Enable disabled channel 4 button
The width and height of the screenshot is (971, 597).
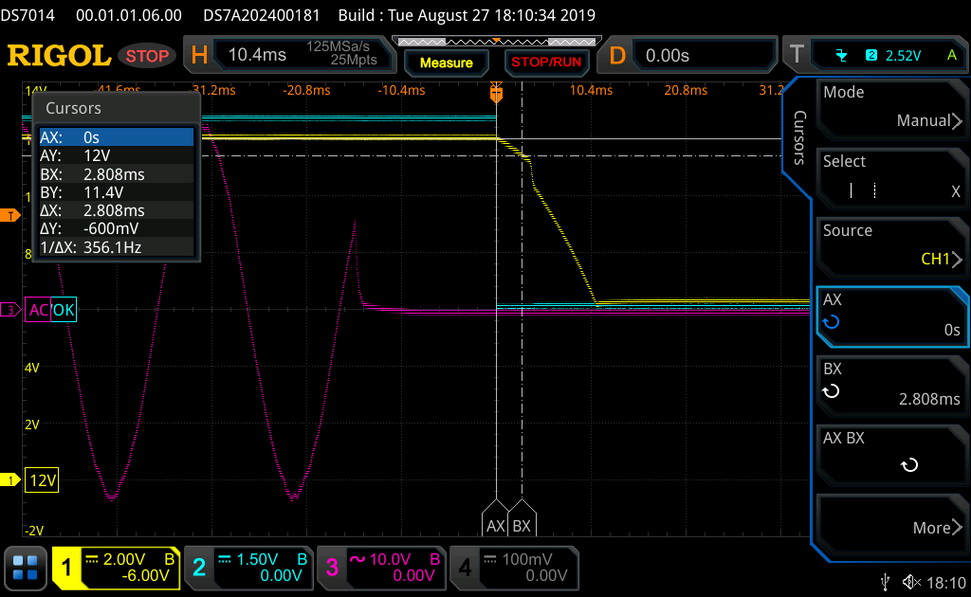(464, 567)
